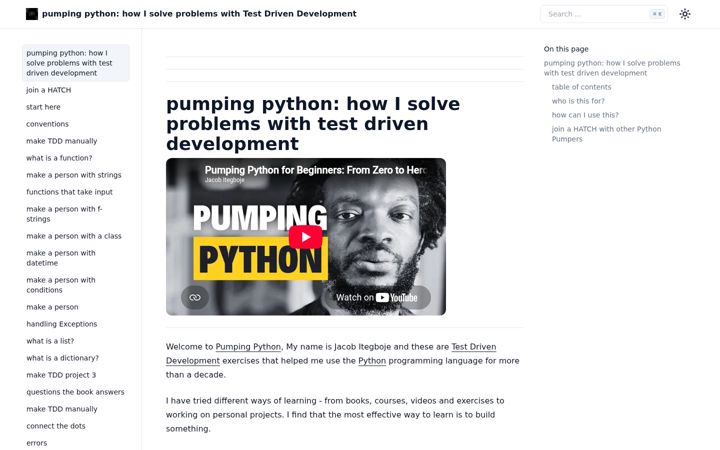Copy video link chain icon
This screenshot has width=720, height=450.
[x=195, y=298]
